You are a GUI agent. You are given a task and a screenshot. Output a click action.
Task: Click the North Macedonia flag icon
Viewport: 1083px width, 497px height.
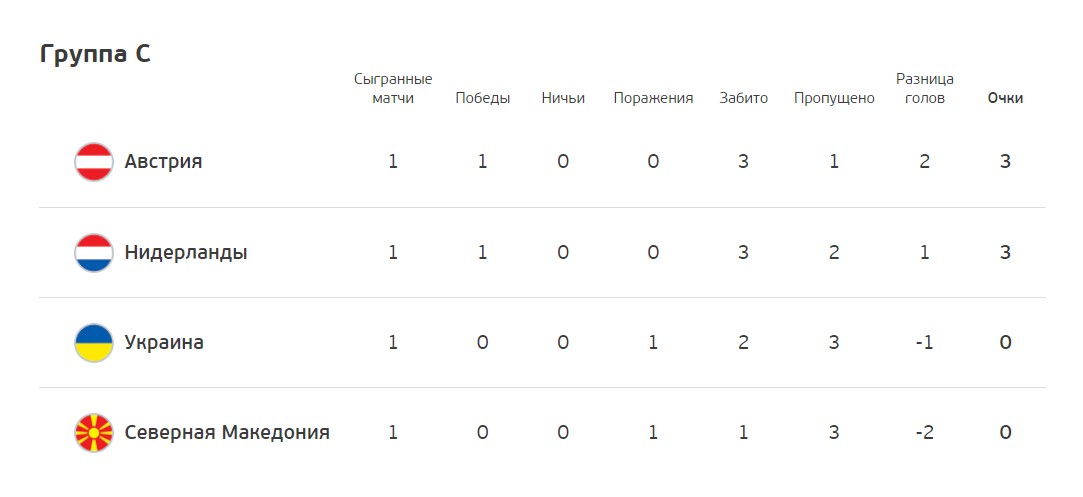[x=93, y=433]
